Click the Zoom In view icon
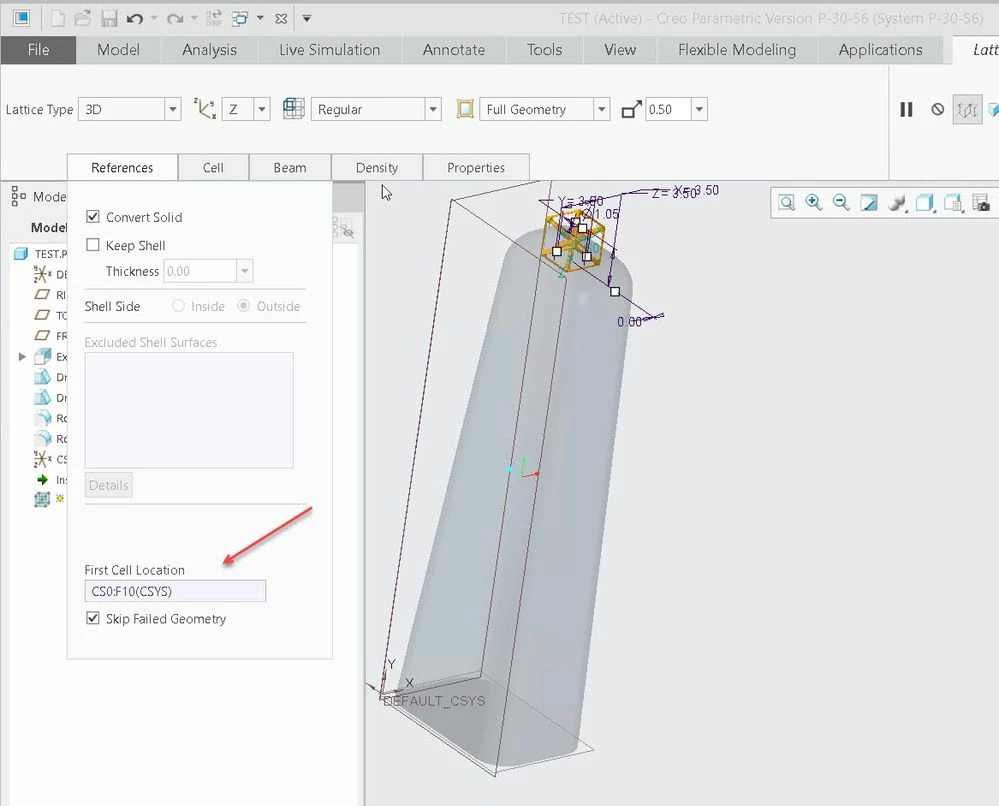The height and width of the screenshot is (806, 999). (814, 203)
